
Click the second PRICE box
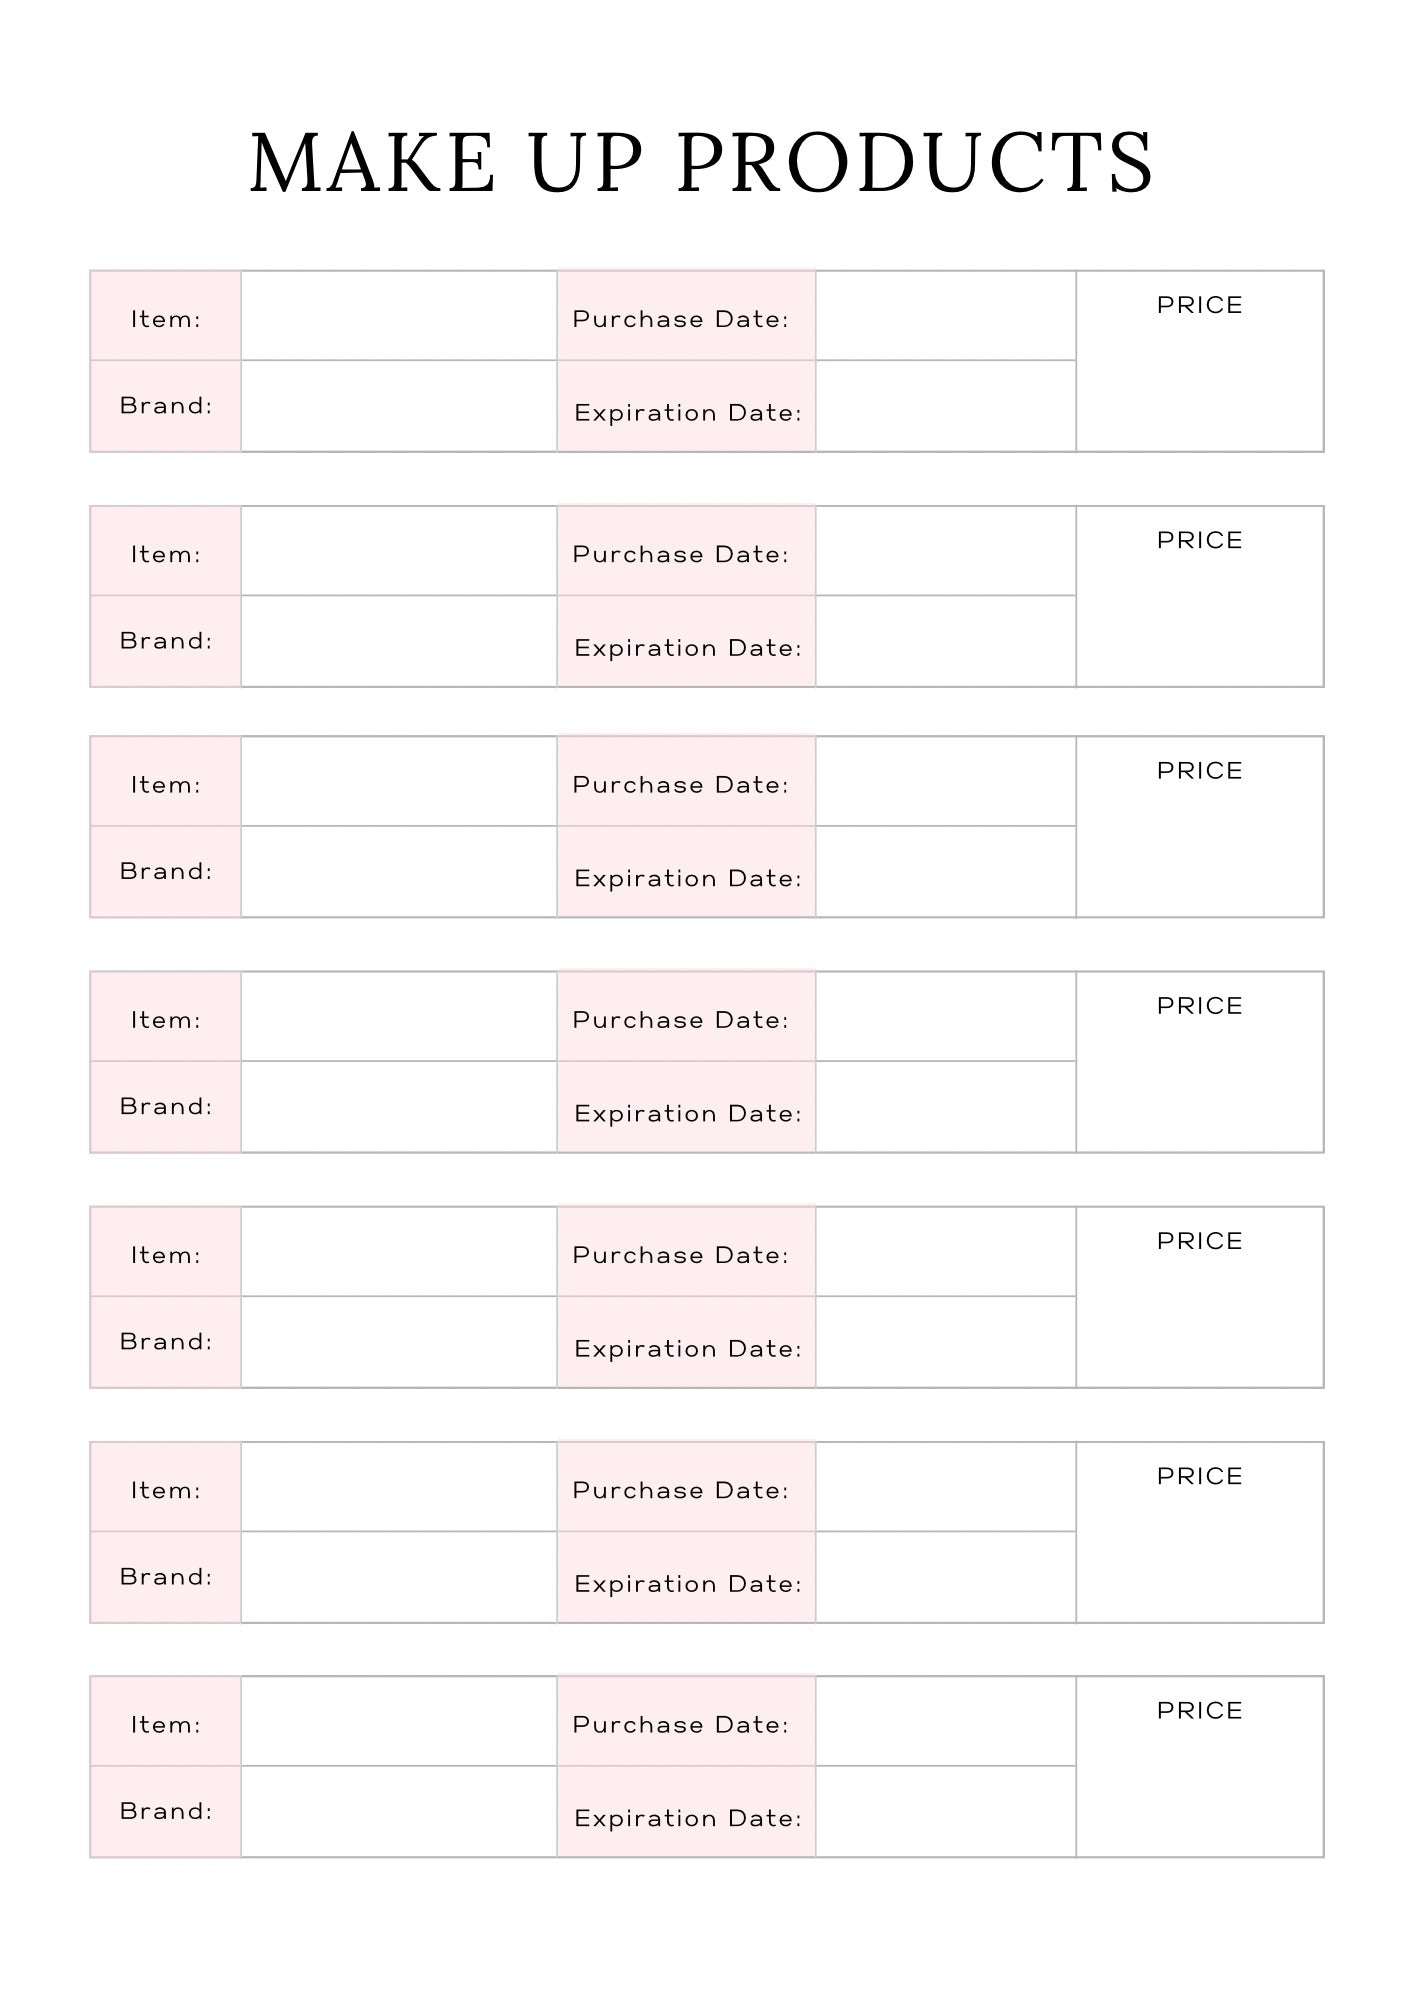tap(1200, 596)
